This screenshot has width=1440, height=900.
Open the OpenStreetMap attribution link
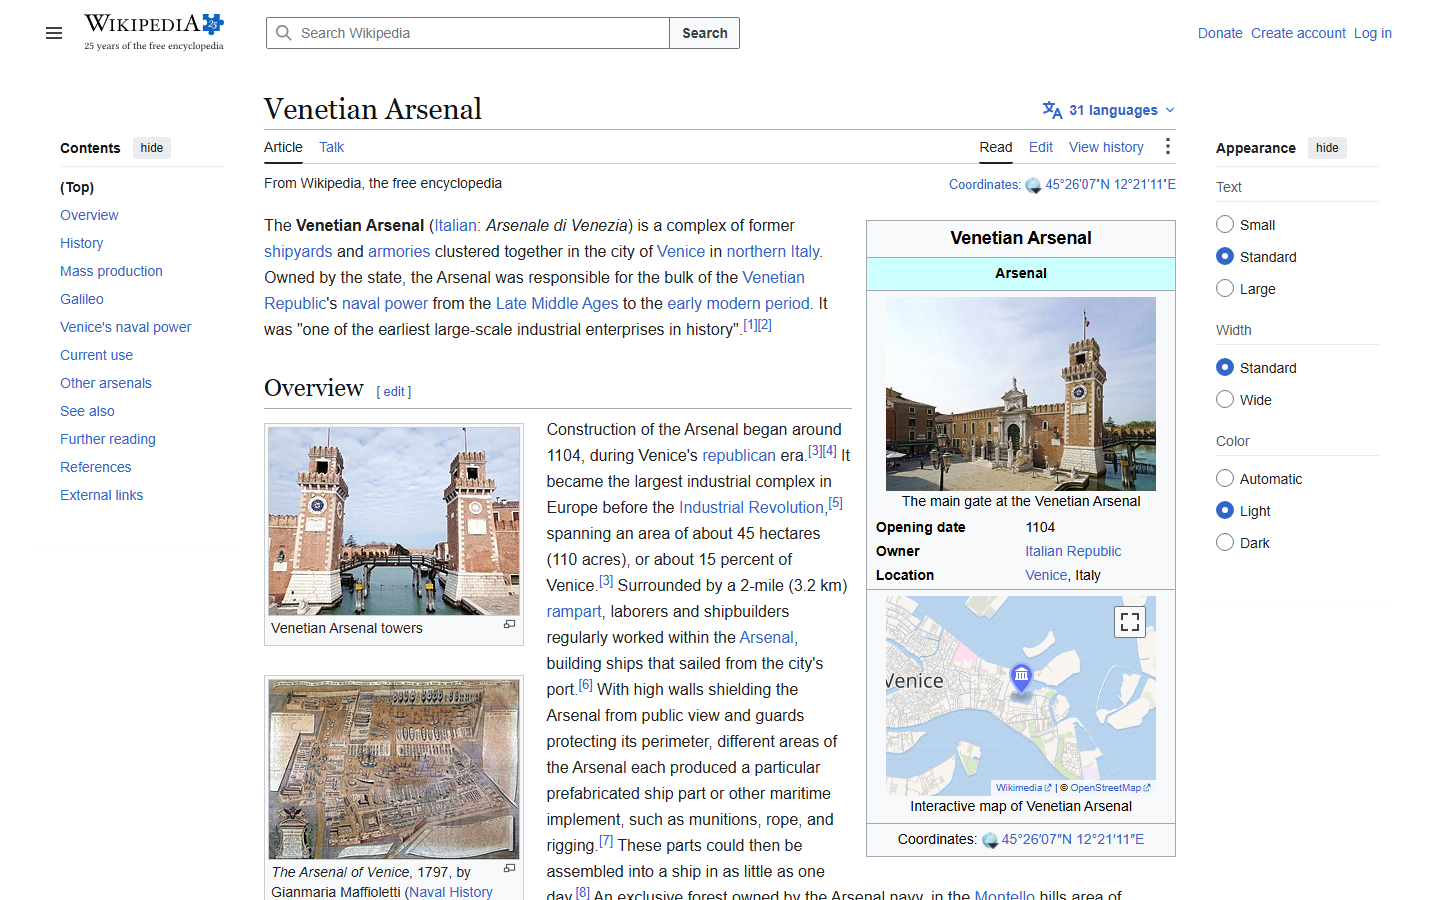pos(1110,788)
